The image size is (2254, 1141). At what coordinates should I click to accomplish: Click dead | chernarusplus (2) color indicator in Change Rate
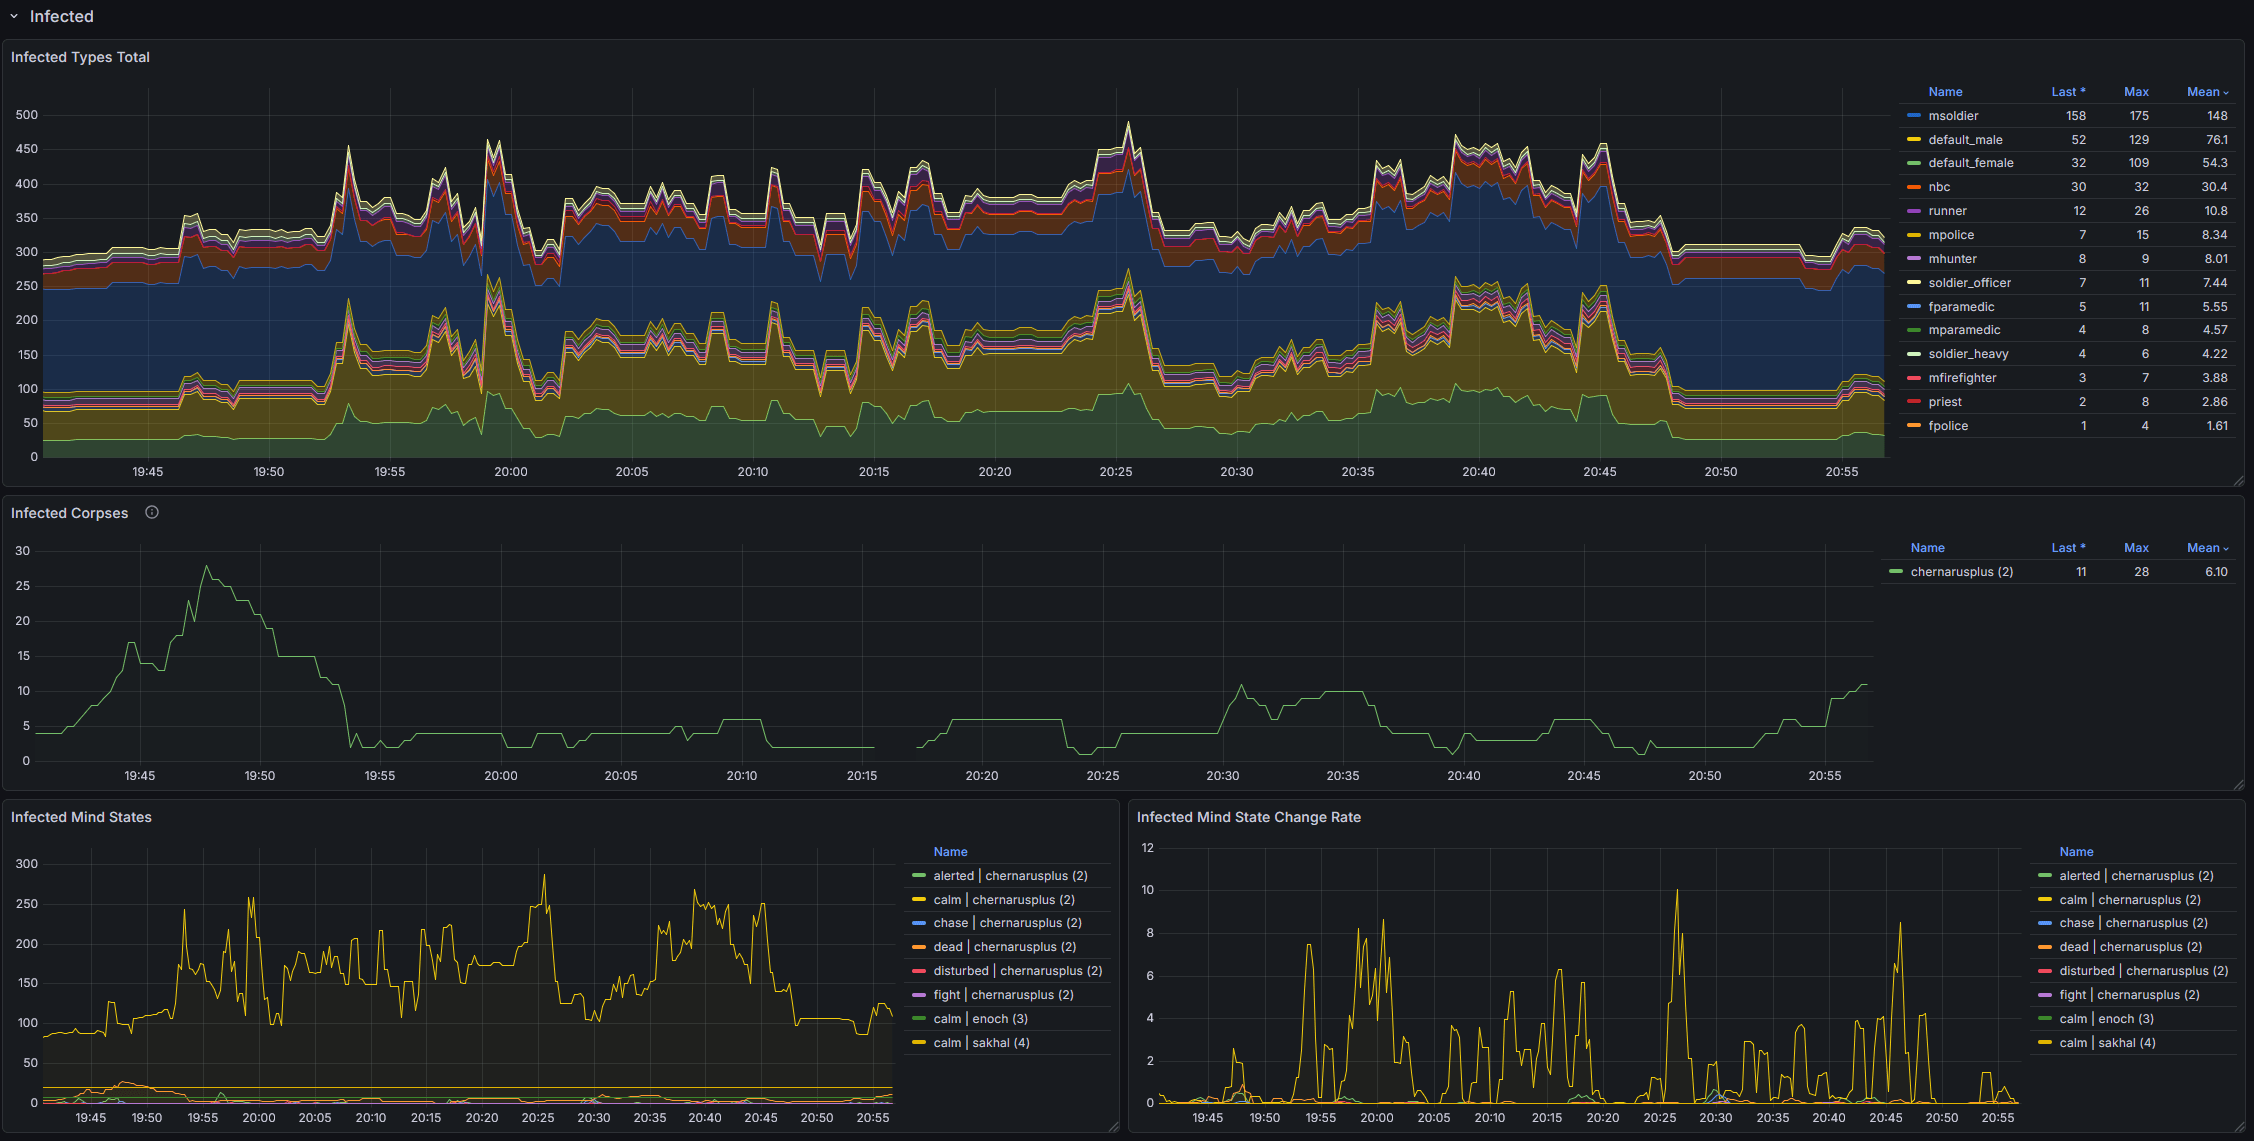coord(2045,947)
